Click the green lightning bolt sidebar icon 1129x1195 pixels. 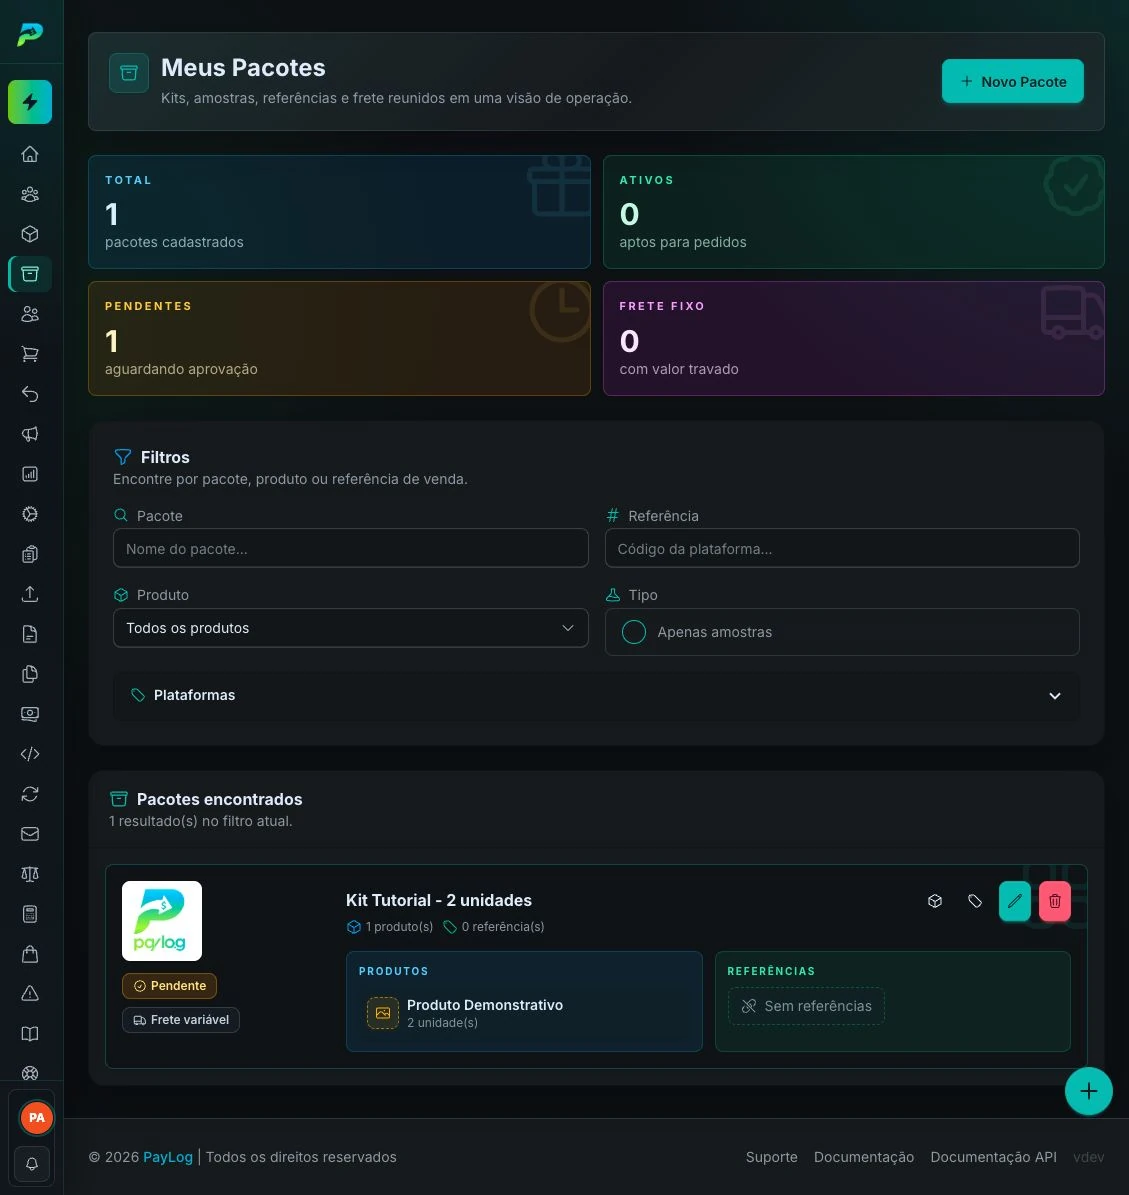(x=30, y=102)
